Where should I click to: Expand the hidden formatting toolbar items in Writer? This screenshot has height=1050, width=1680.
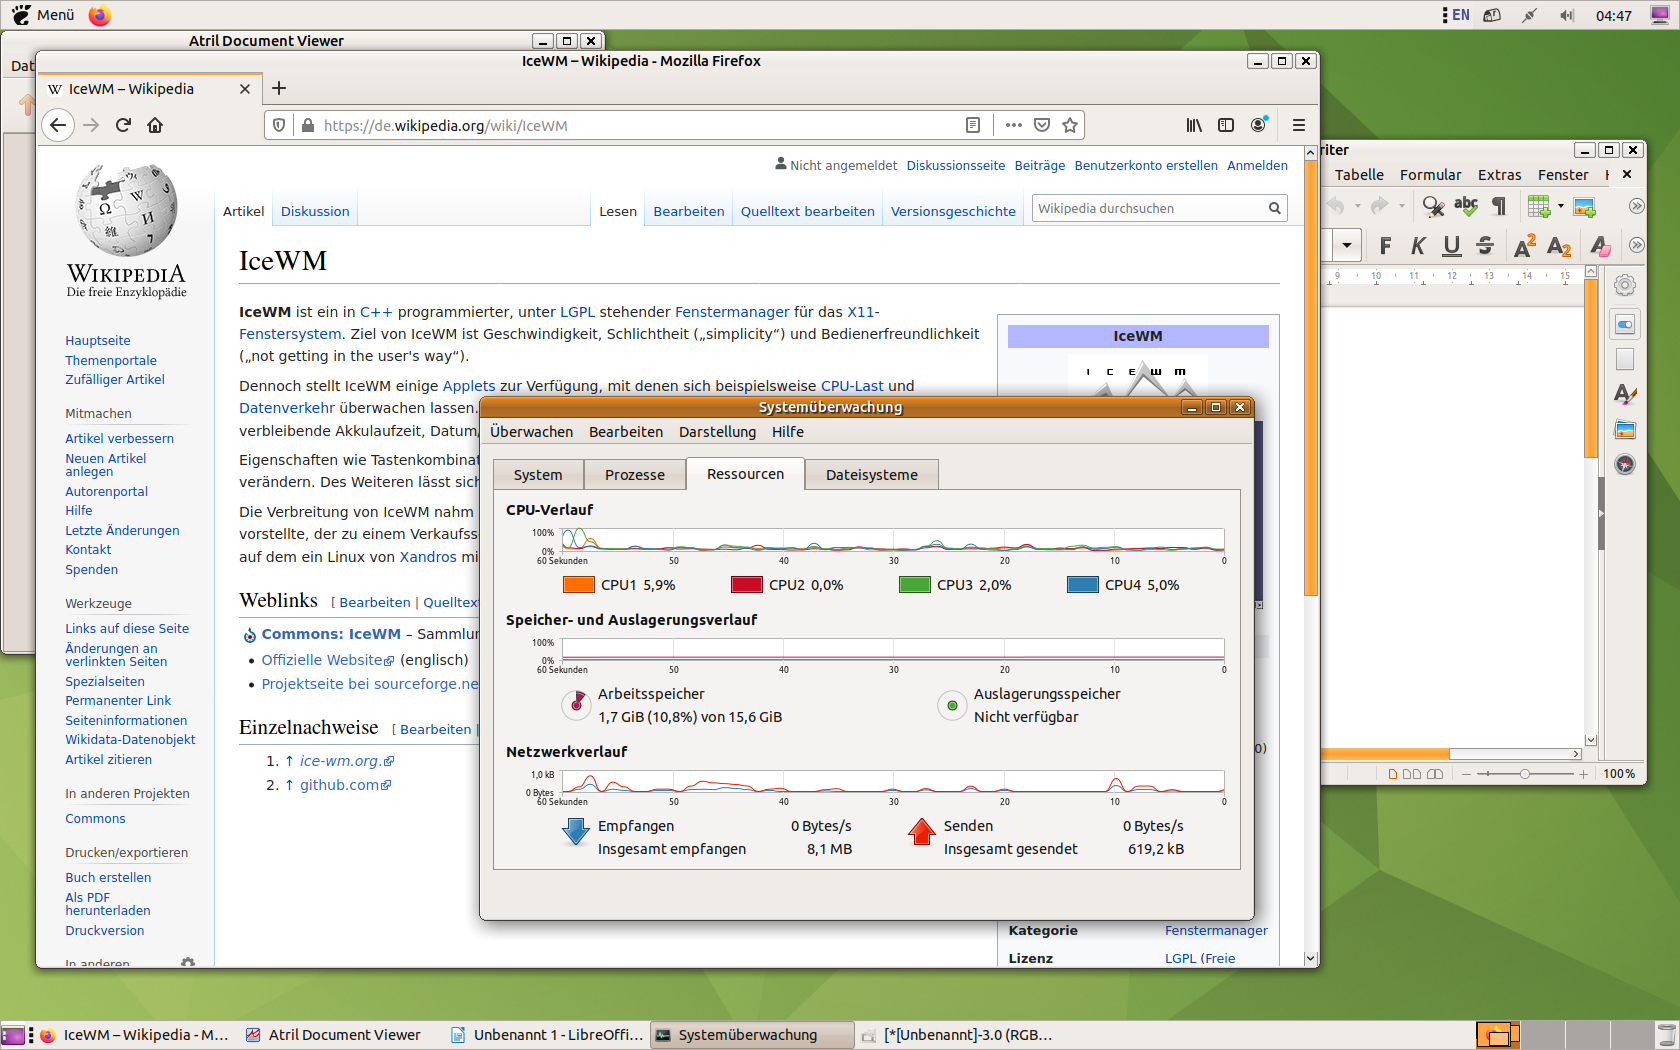pyautogui.click(x=1636, y=245)
